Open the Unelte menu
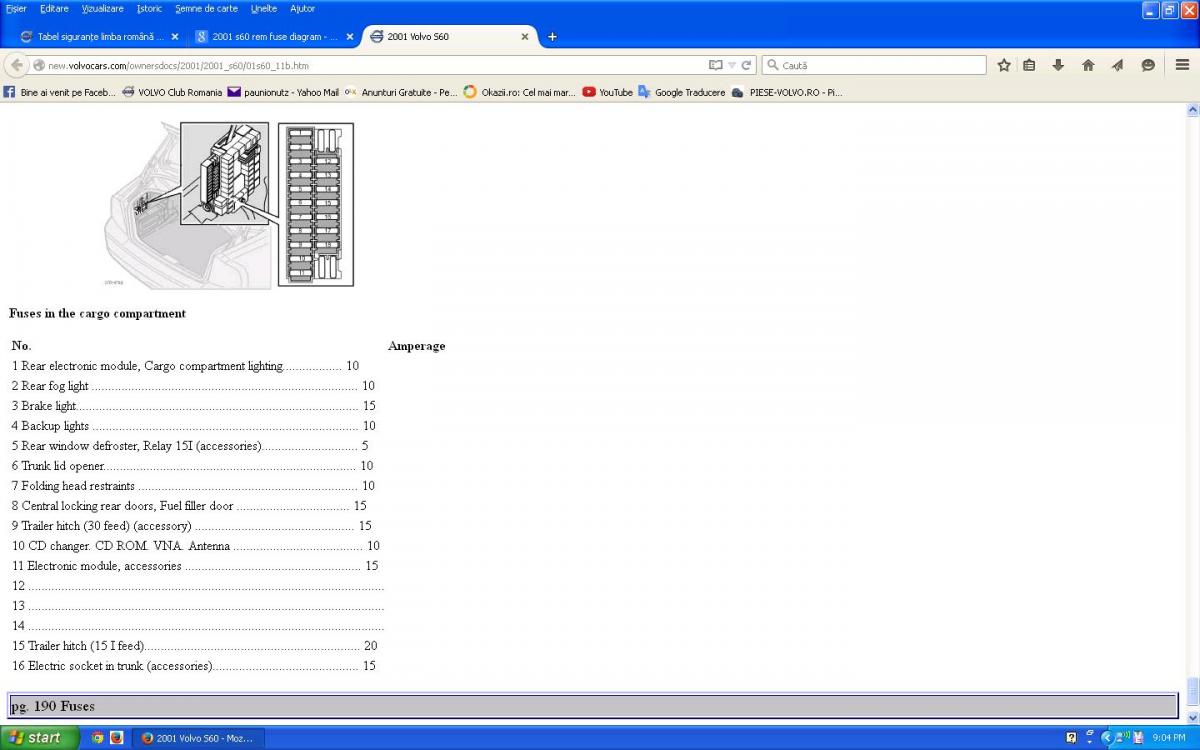This screenshot has height=750, width=1200. 264,8
